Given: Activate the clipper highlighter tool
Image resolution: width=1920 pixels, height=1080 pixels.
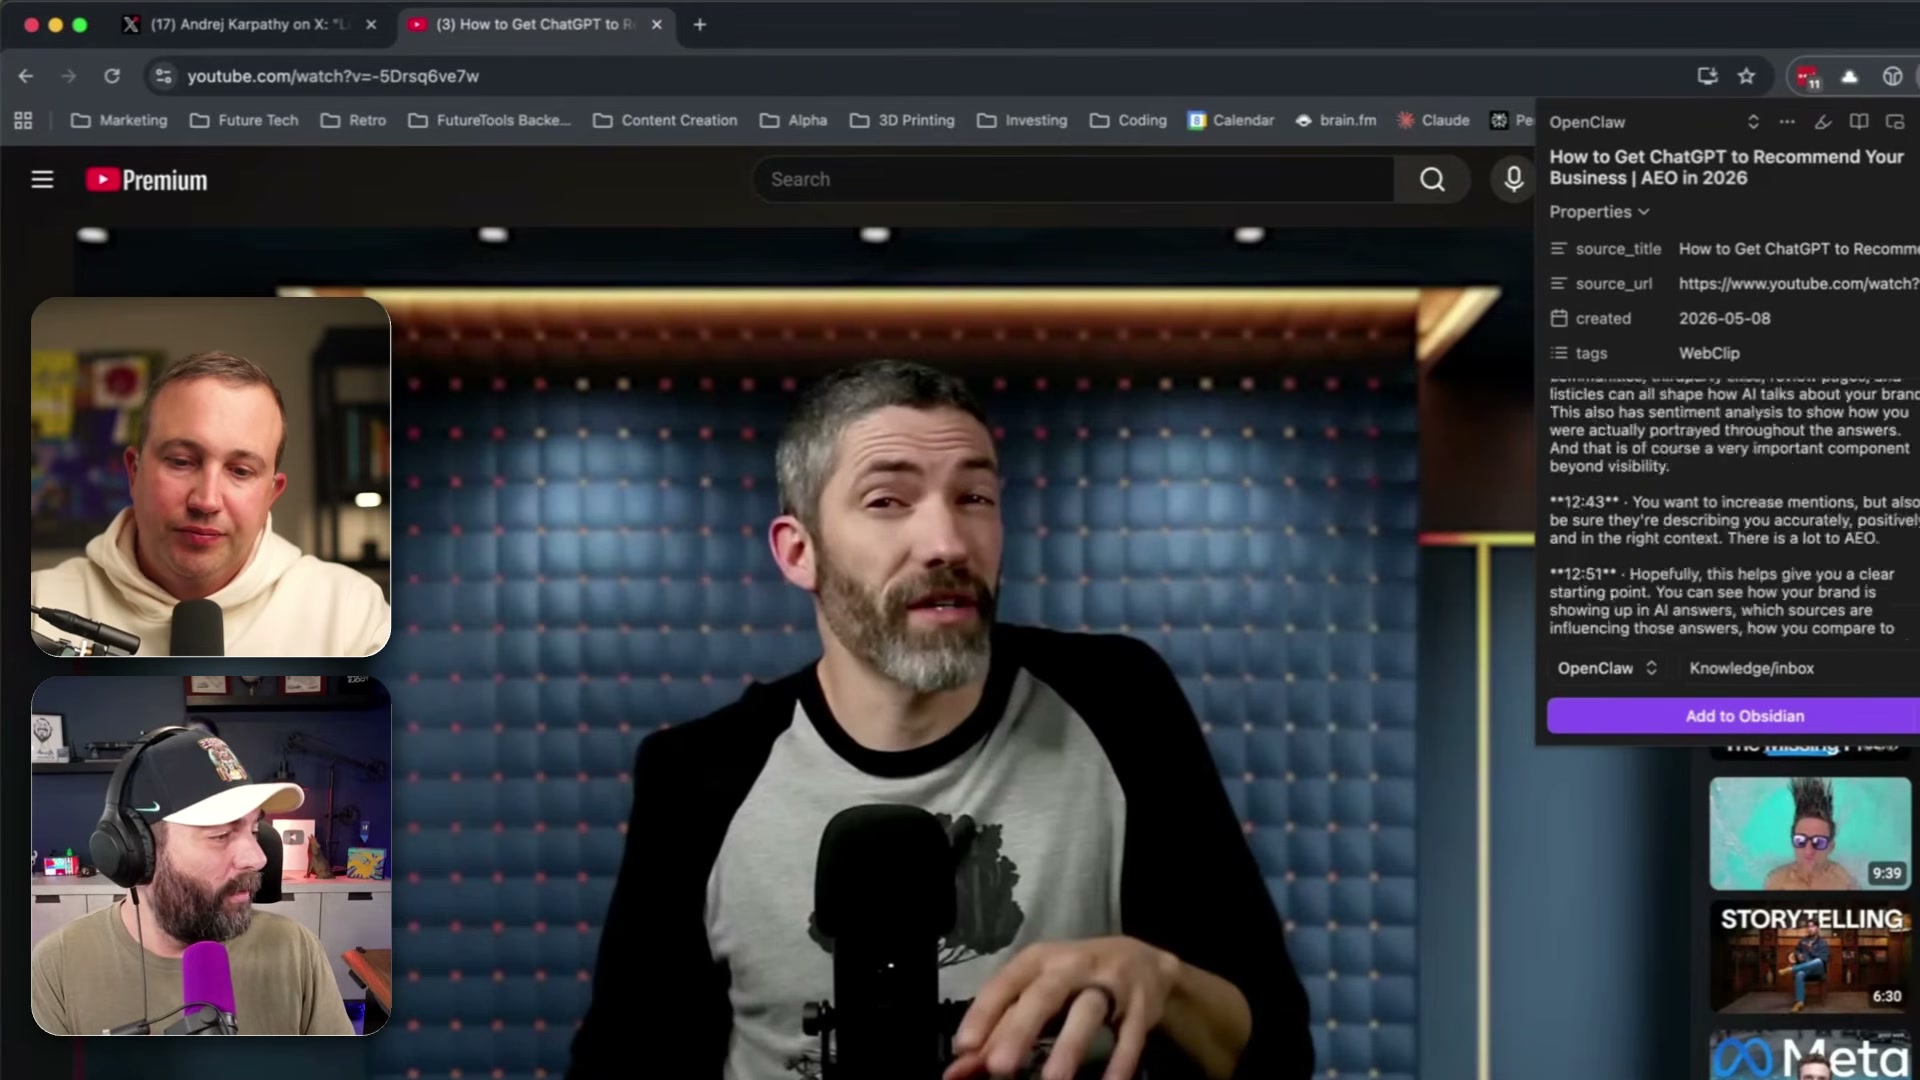Looking at the screenshot, I should point(1823,122).
